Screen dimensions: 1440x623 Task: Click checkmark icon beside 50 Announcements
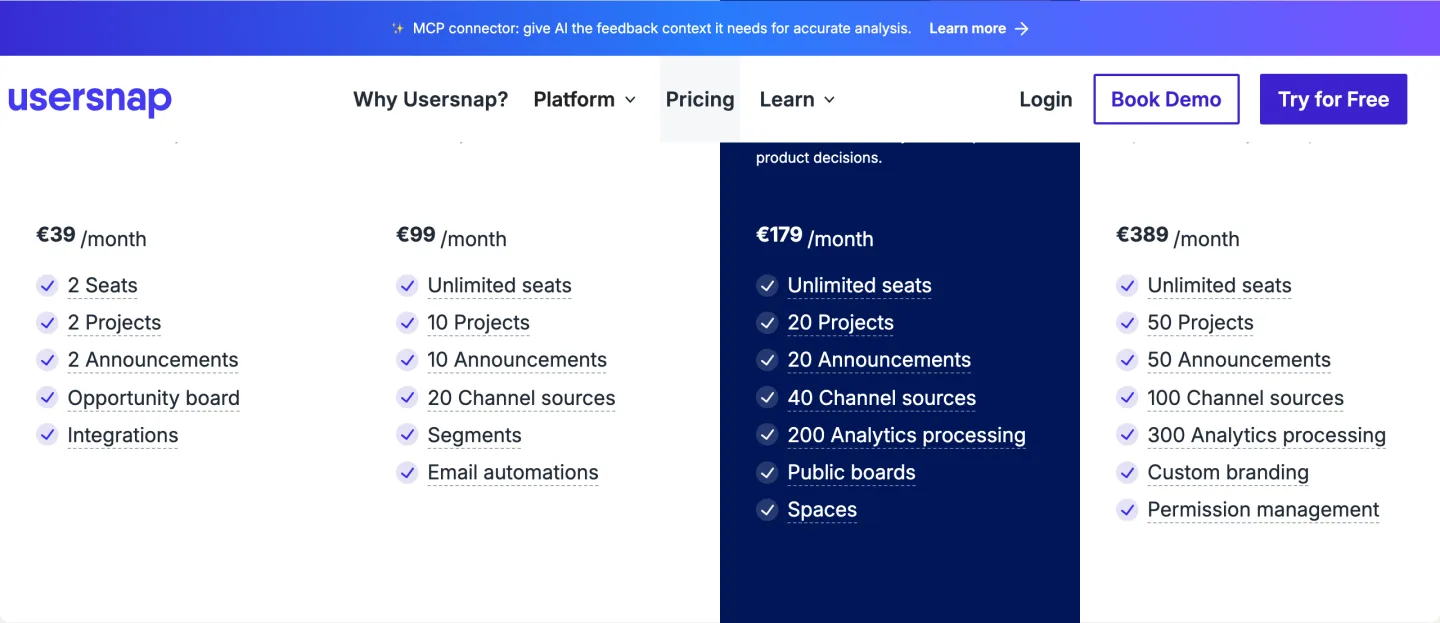click(x=1127, y=360)
